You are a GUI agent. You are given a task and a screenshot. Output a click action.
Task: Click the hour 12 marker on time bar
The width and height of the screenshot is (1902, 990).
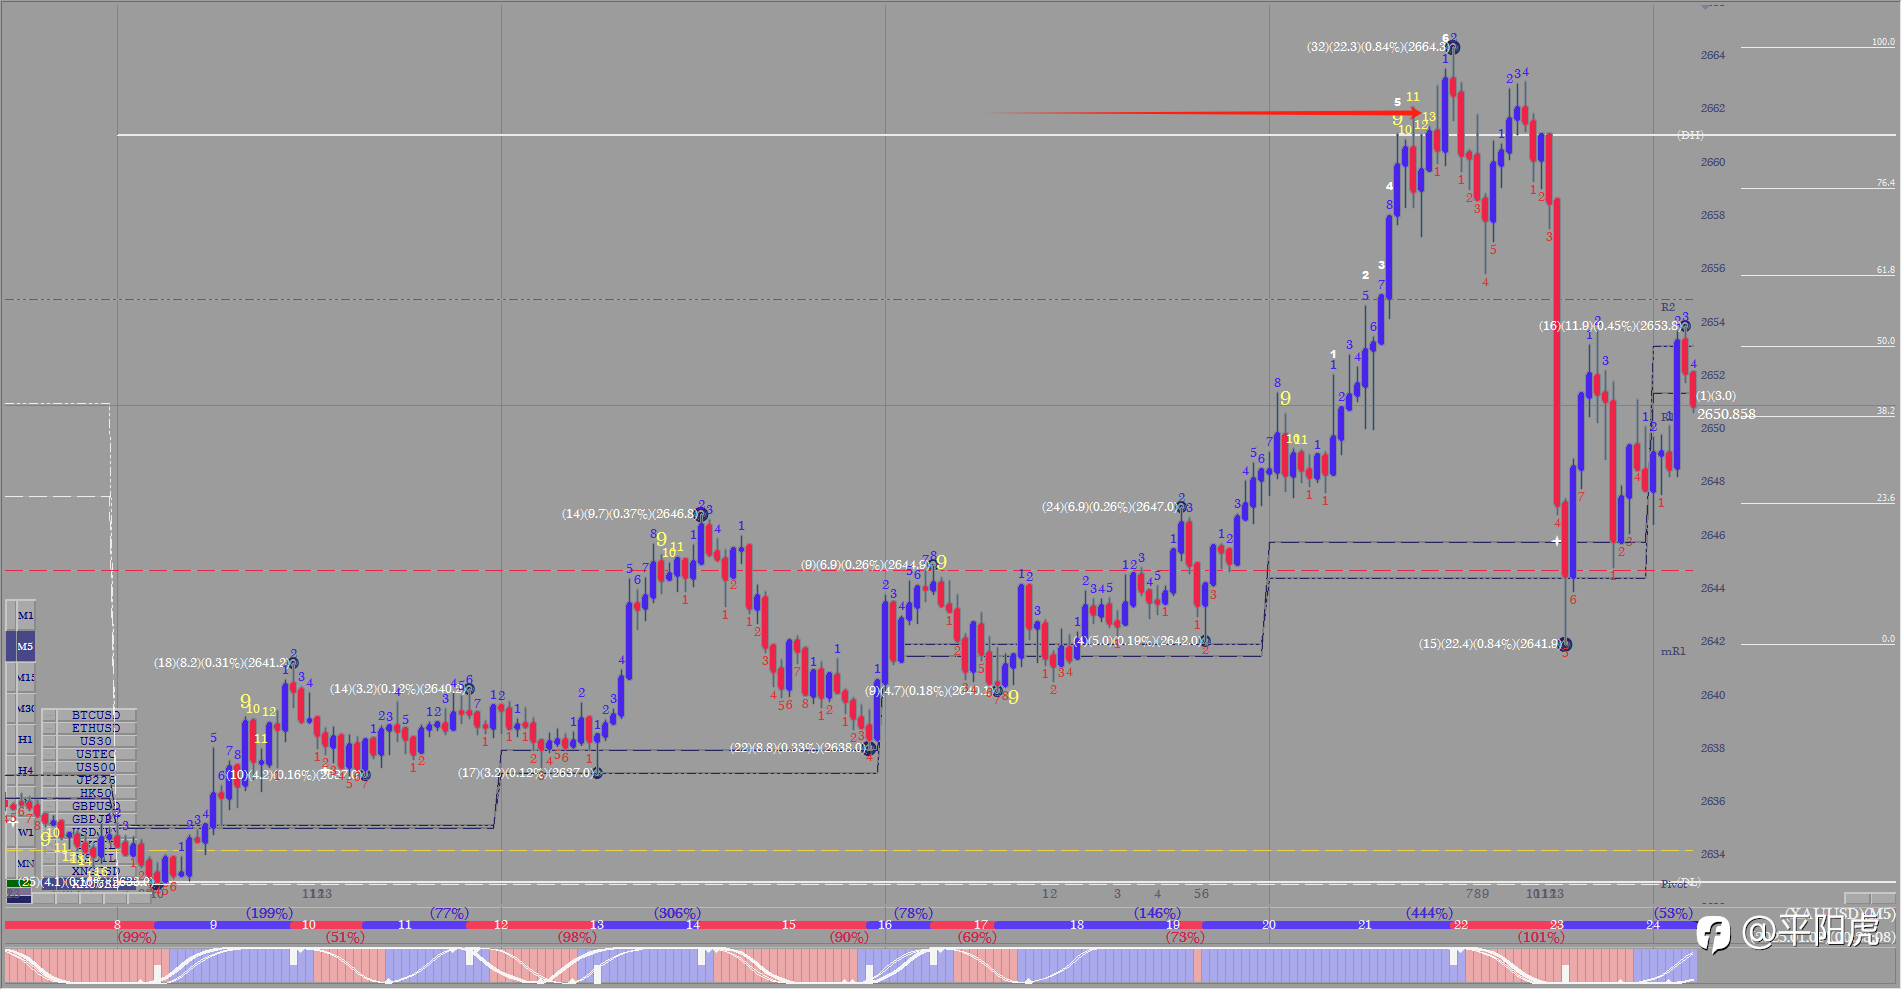(x=501, y=925)
